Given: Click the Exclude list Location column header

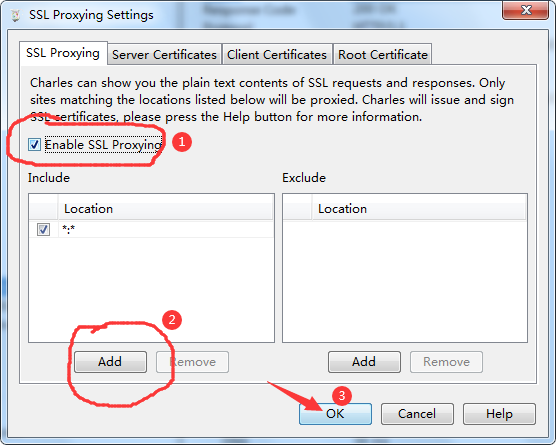Looking at the screenshot, I should 419,208.
